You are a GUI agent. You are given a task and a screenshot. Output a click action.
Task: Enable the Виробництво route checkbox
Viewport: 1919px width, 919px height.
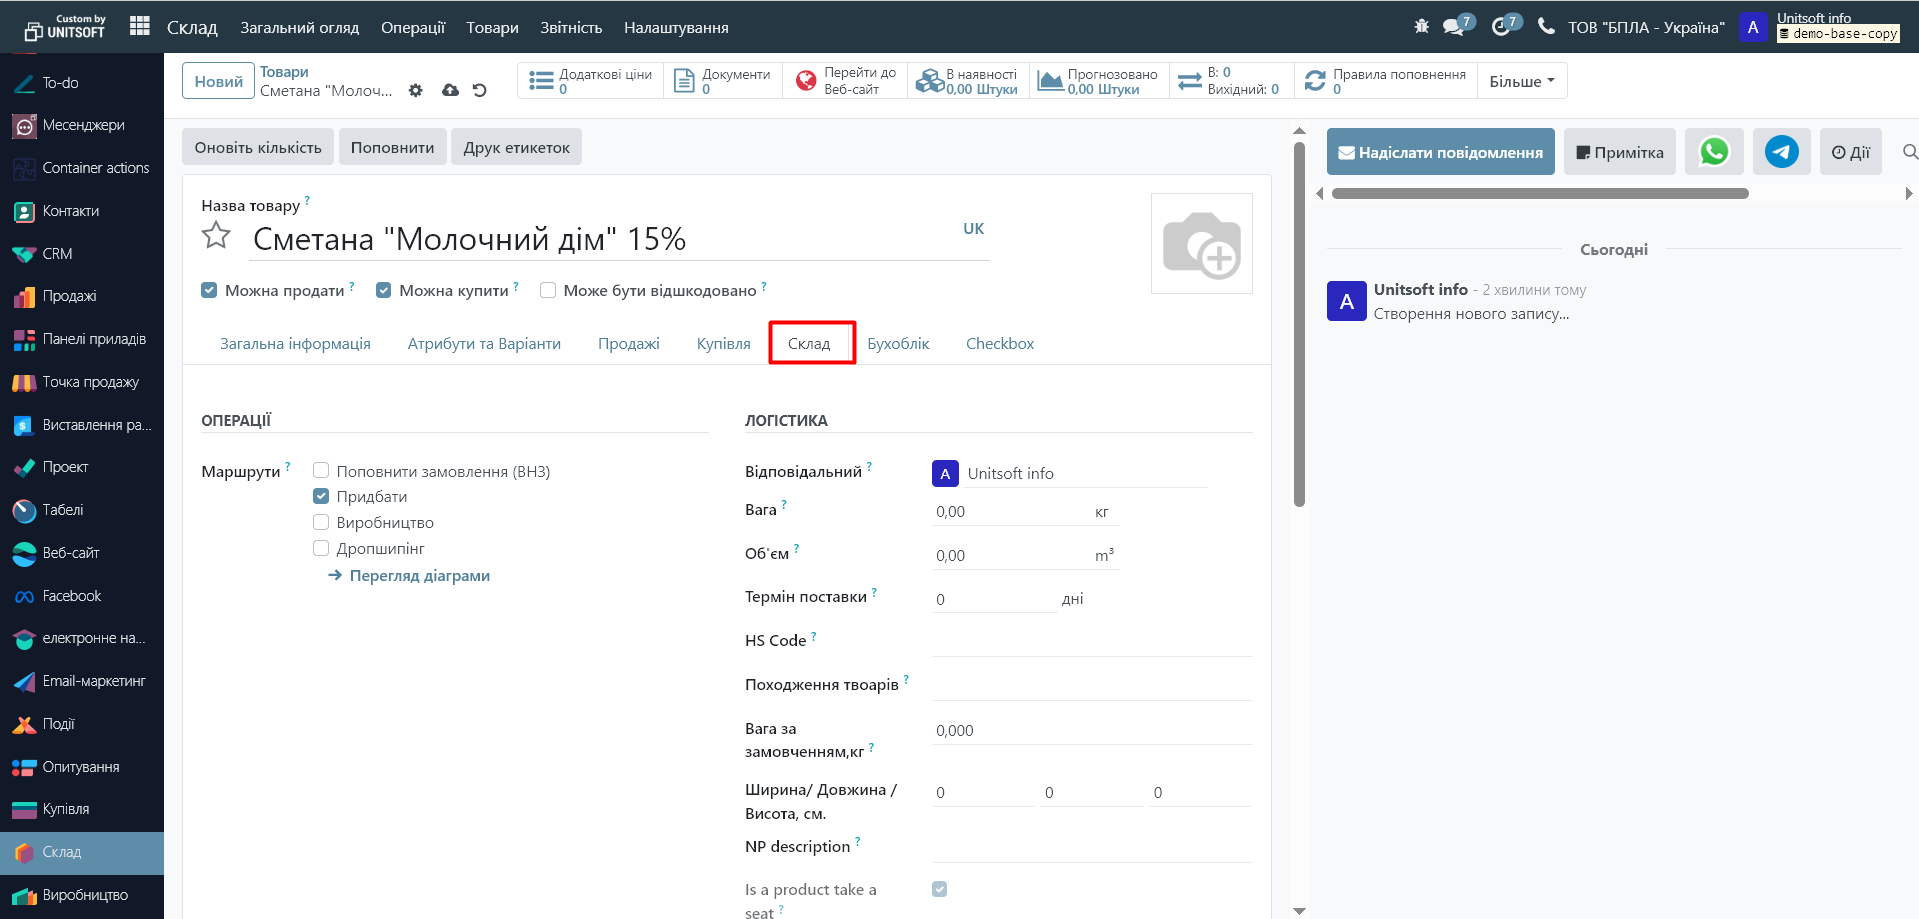tap(321, 522)
